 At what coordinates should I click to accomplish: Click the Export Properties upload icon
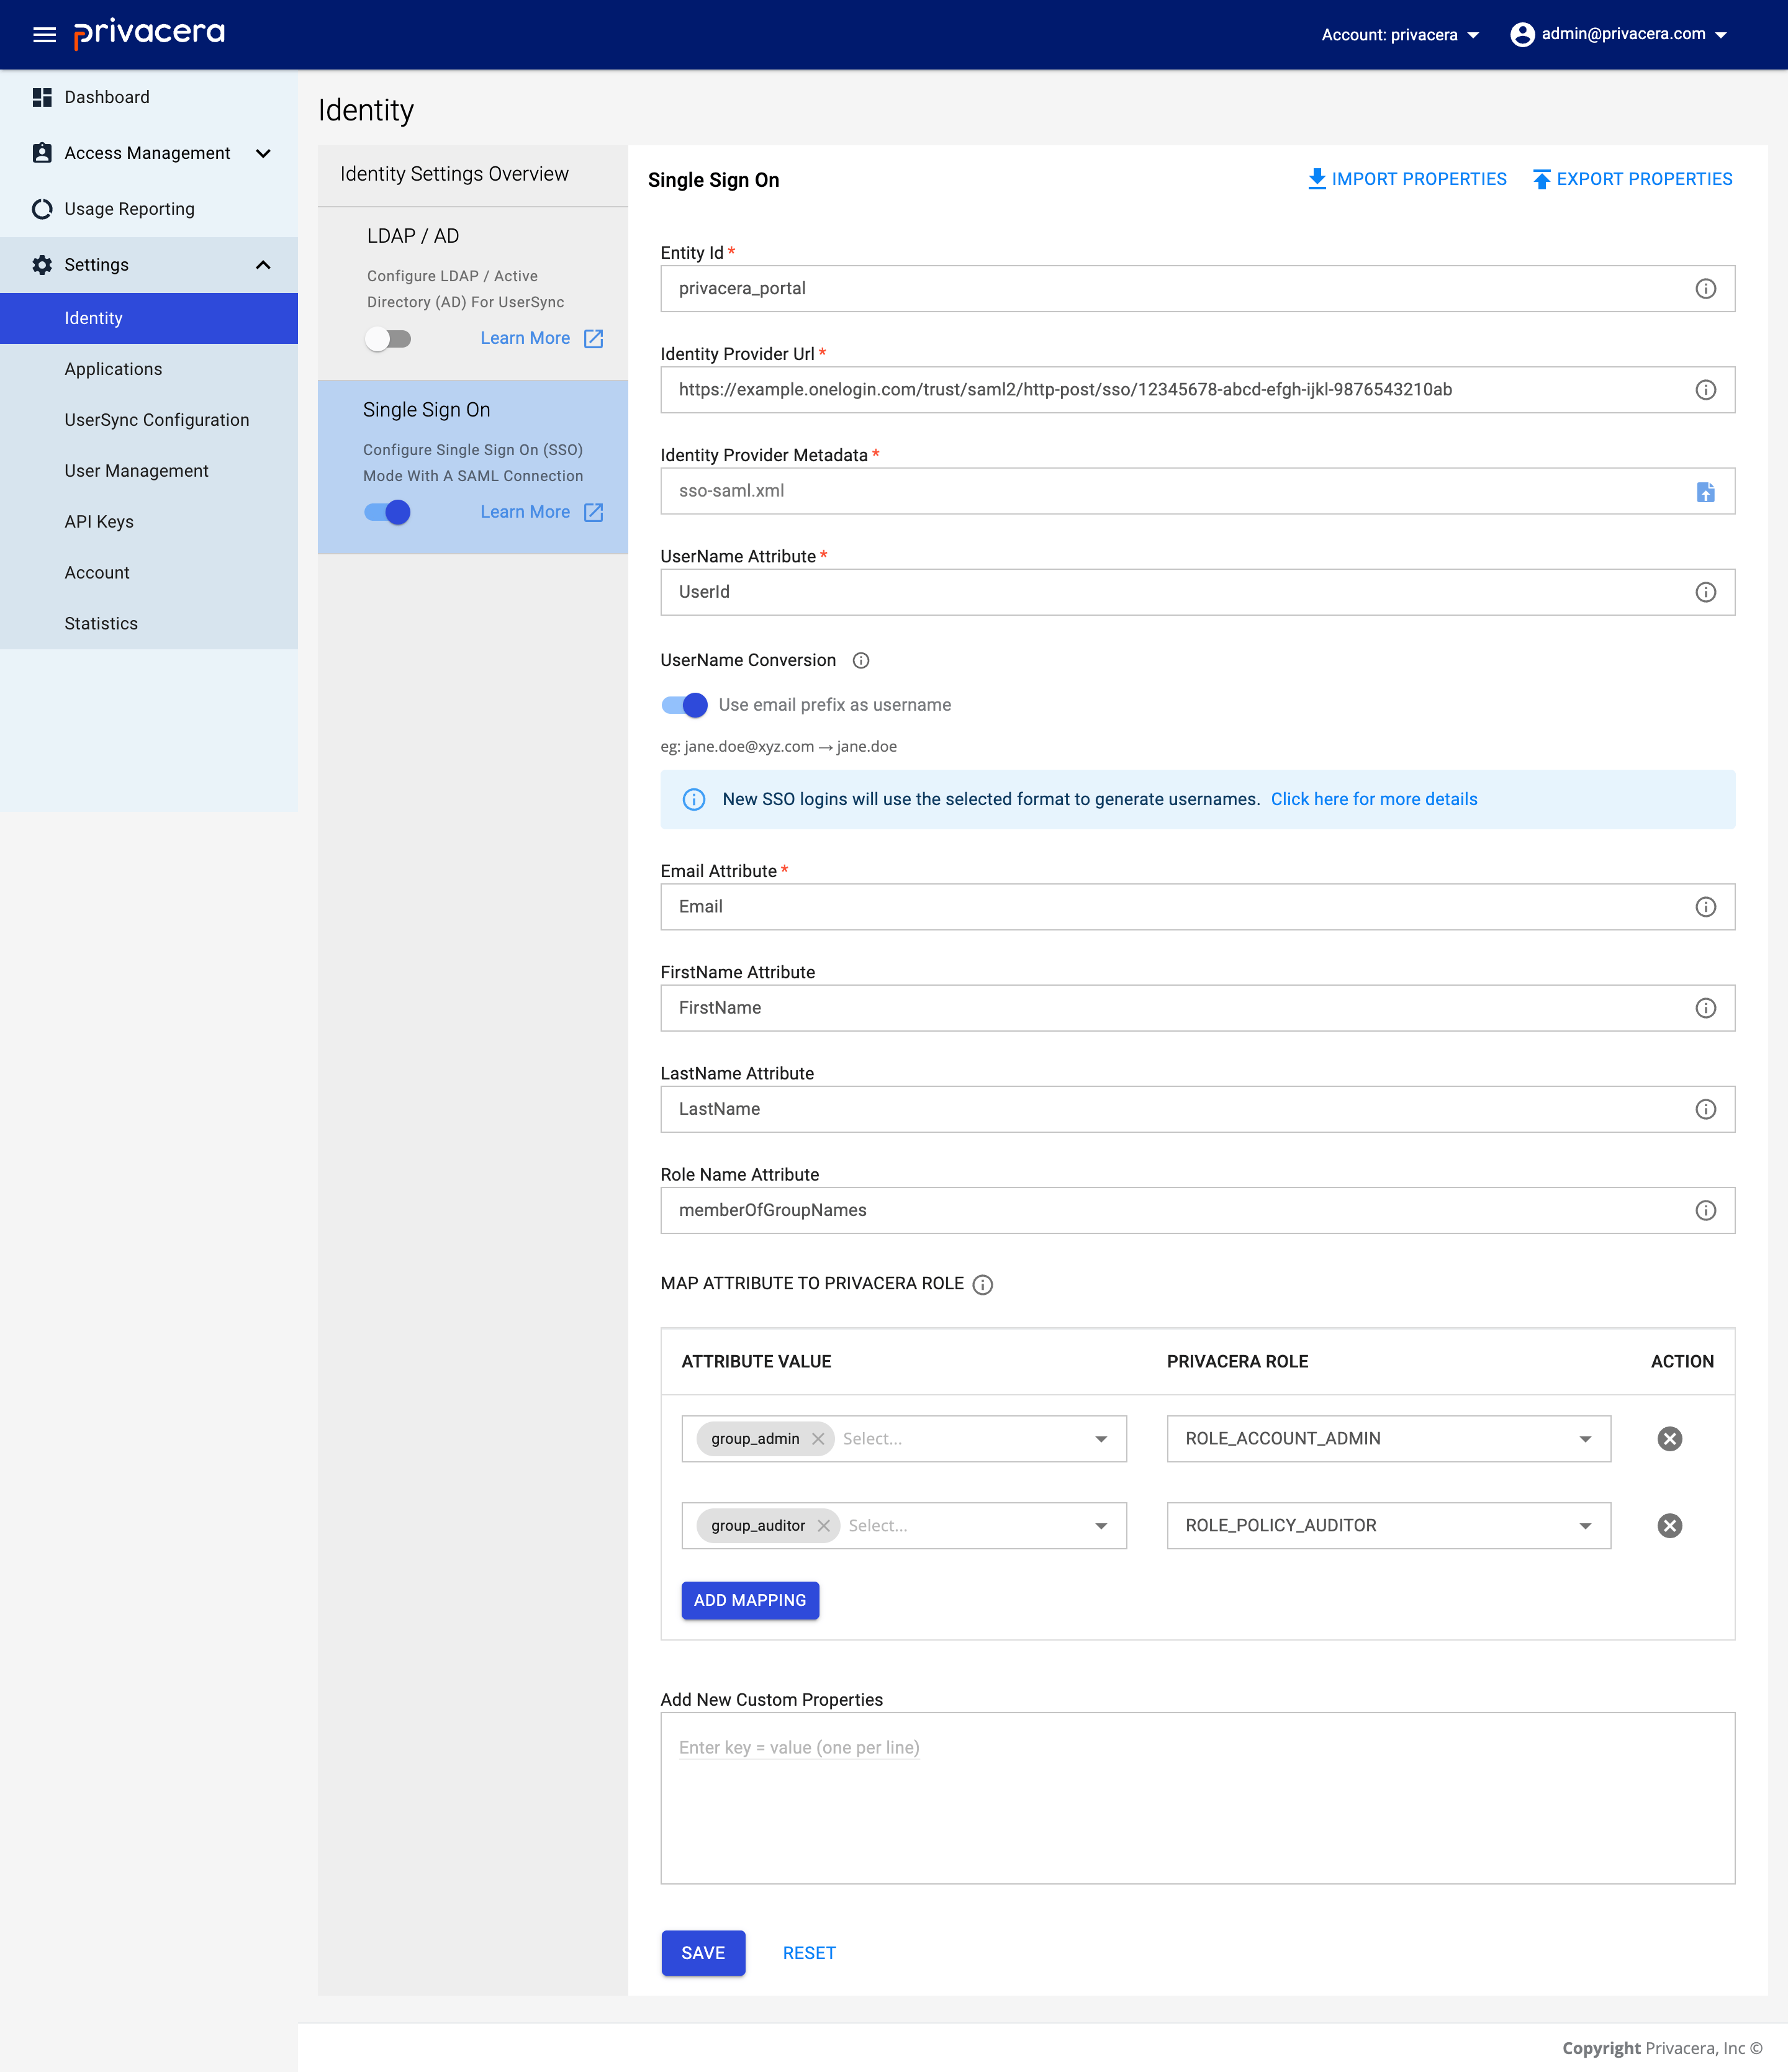tap(1541, 179)
